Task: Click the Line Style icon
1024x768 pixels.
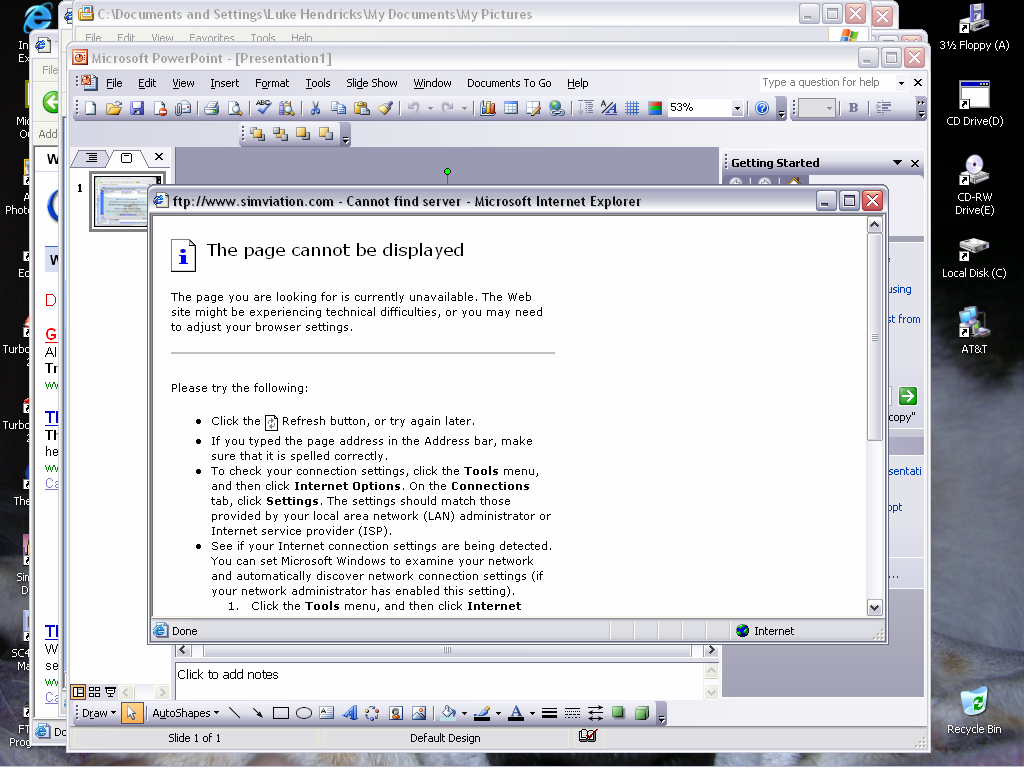Action: pos(549,713)
